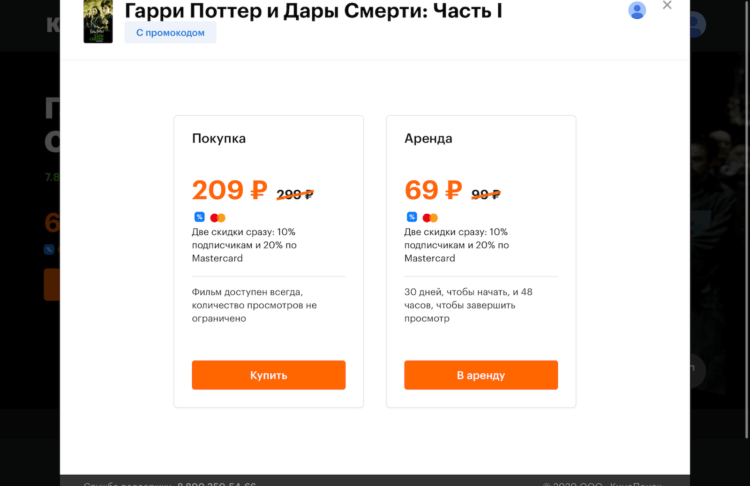Viewport: 750px width, 486px height.
Task: Click the Mastercard logo under rental price
Action: pyautogui.click(x=430, y=218)
